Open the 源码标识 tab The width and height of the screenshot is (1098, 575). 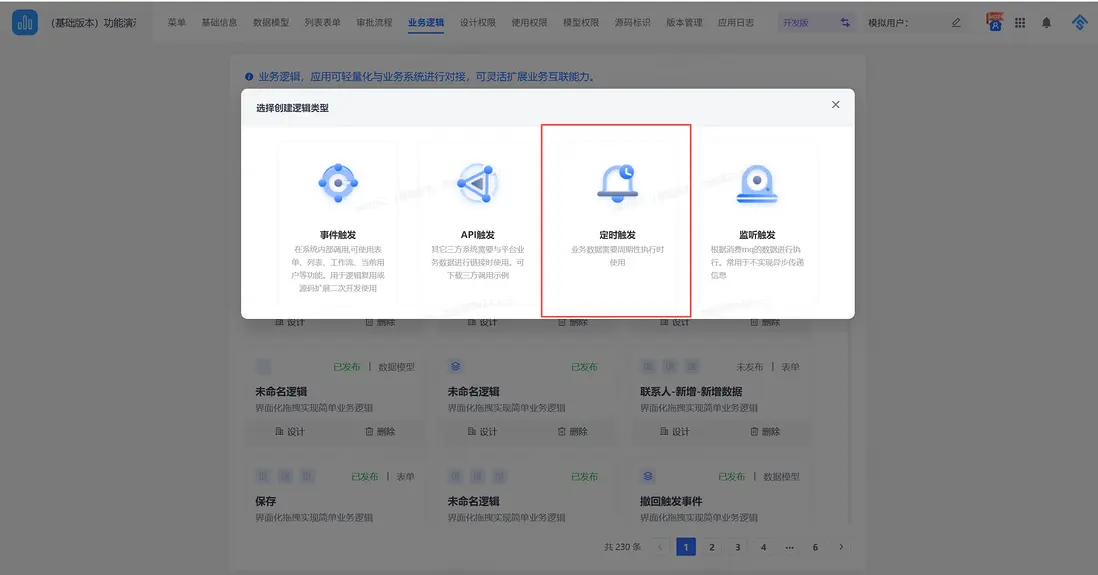pos(632,22)
